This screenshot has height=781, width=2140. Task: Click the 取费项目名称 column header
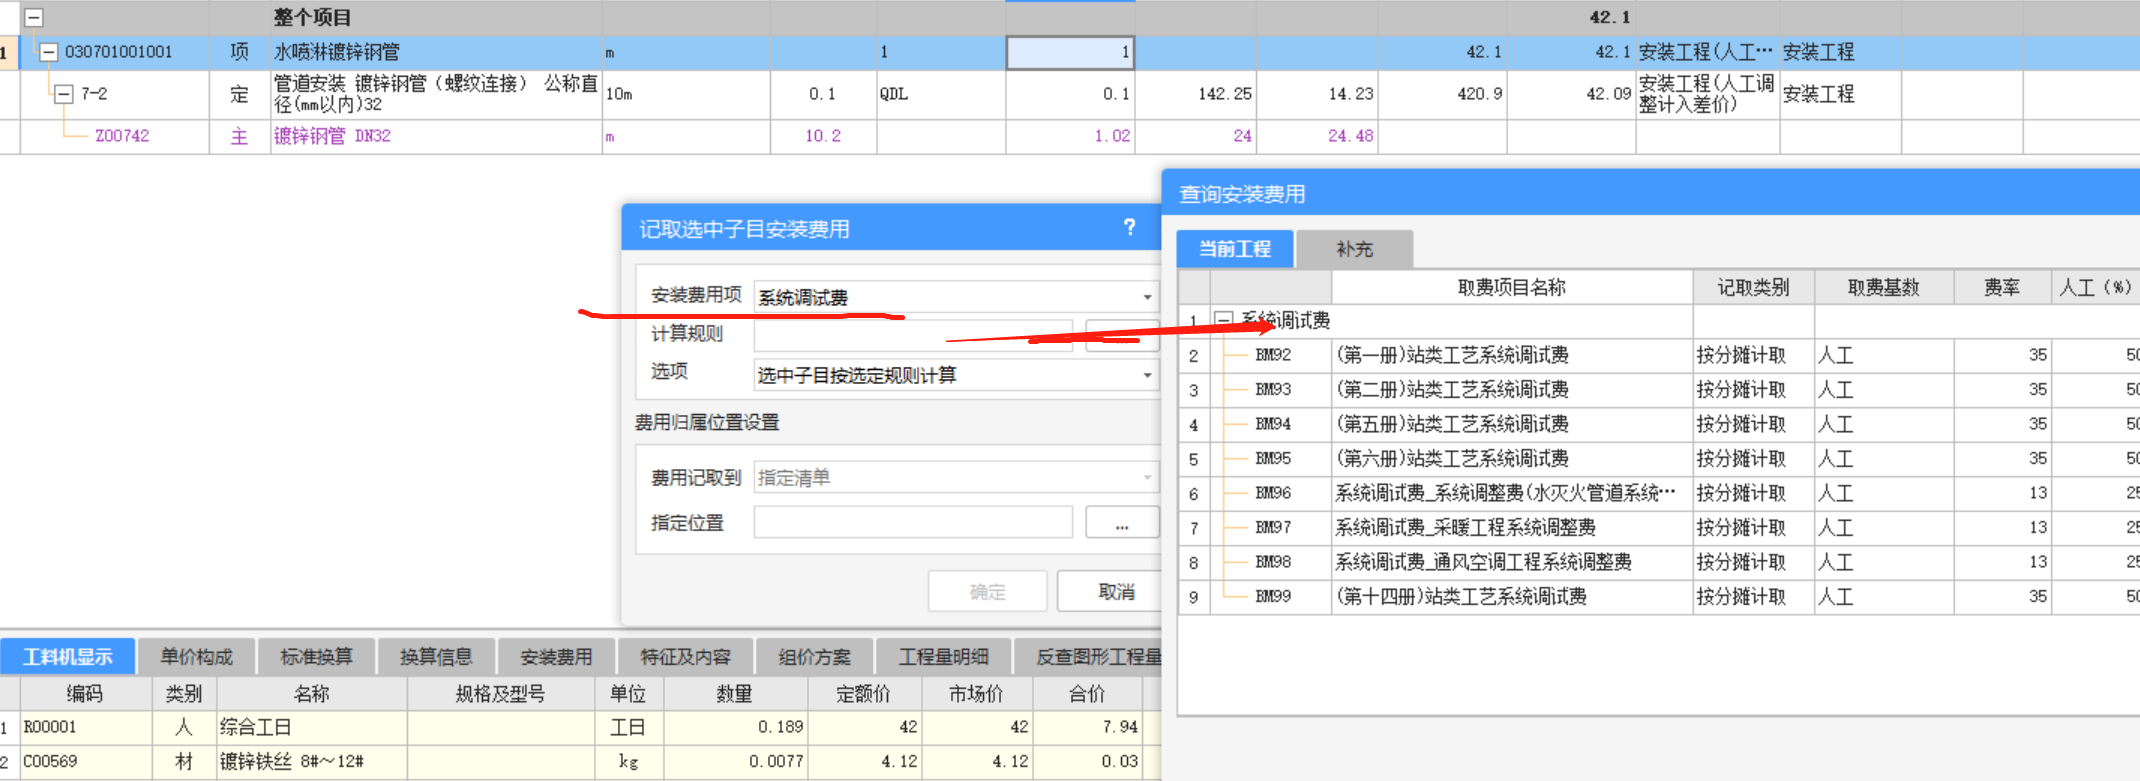coord(1511,288)
